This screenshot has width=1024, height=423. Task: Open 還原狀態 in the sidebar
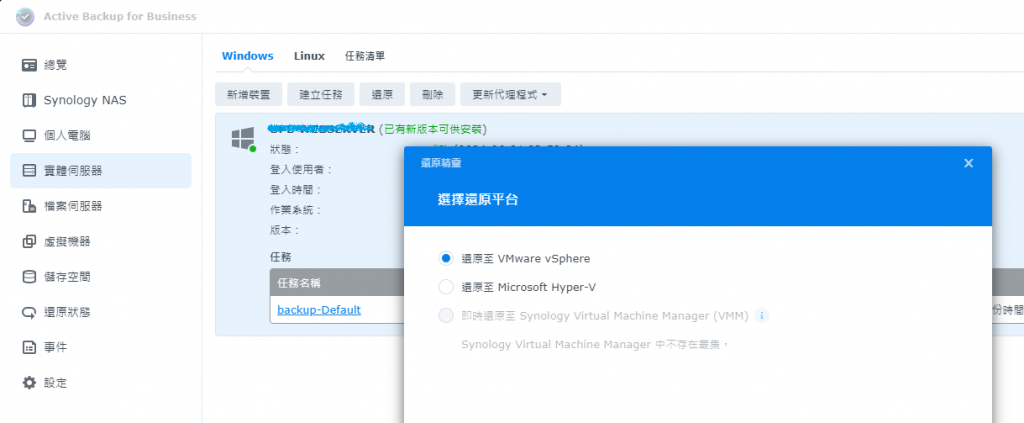coord(101,312)
